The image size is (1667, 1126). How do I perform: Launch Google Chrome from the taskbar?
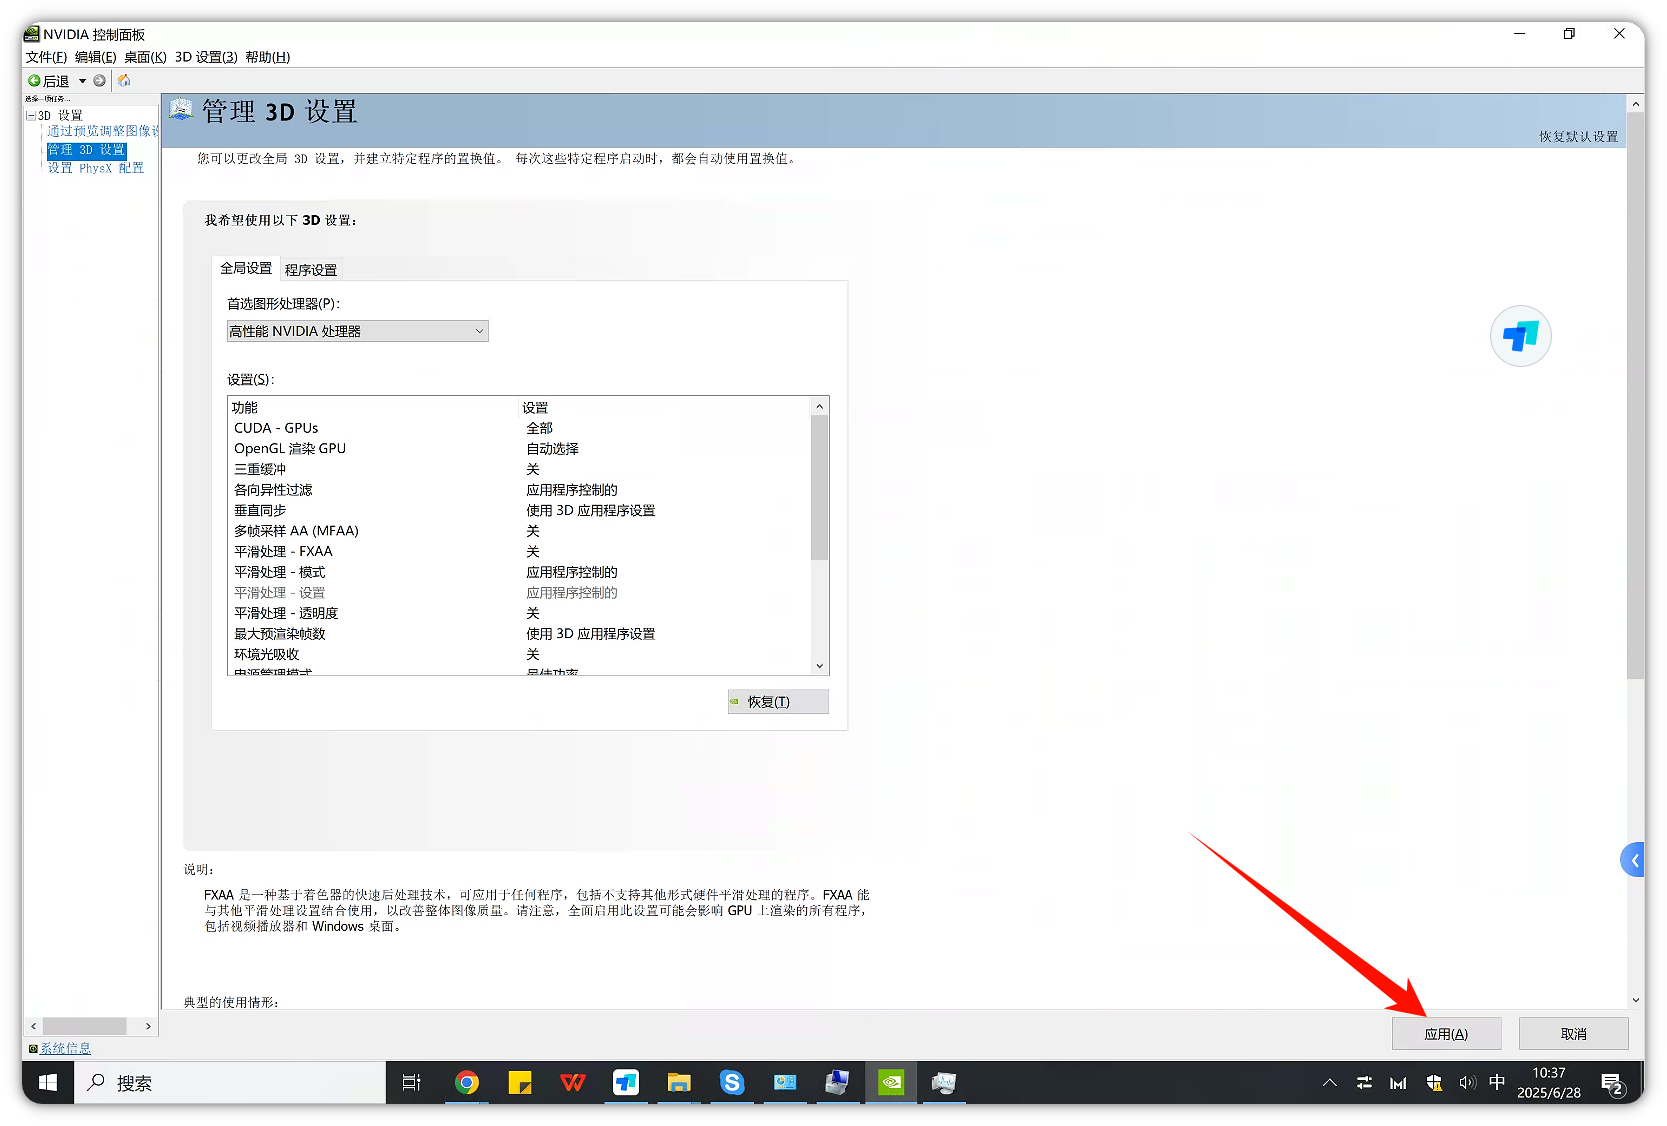pos(466,1083)
